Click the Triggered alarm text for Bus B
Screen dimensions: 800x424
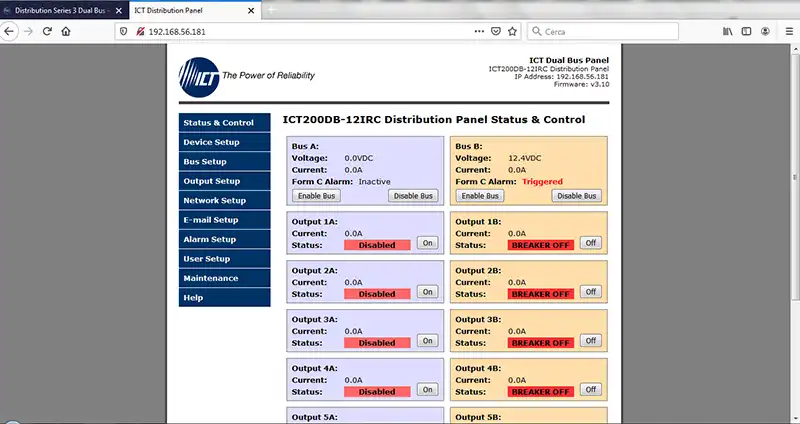pos(542,182)
